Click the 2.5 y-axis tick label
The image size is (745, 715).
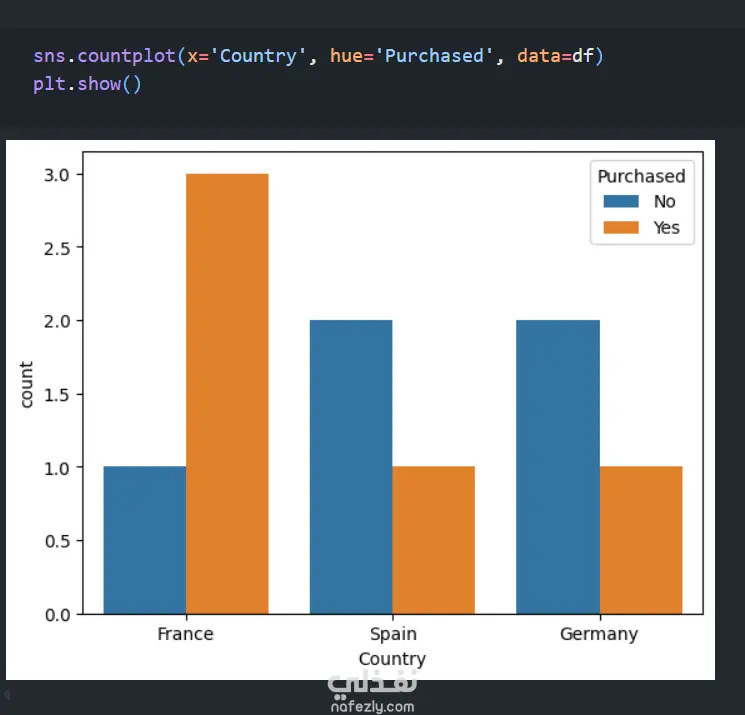coord(57,248)
